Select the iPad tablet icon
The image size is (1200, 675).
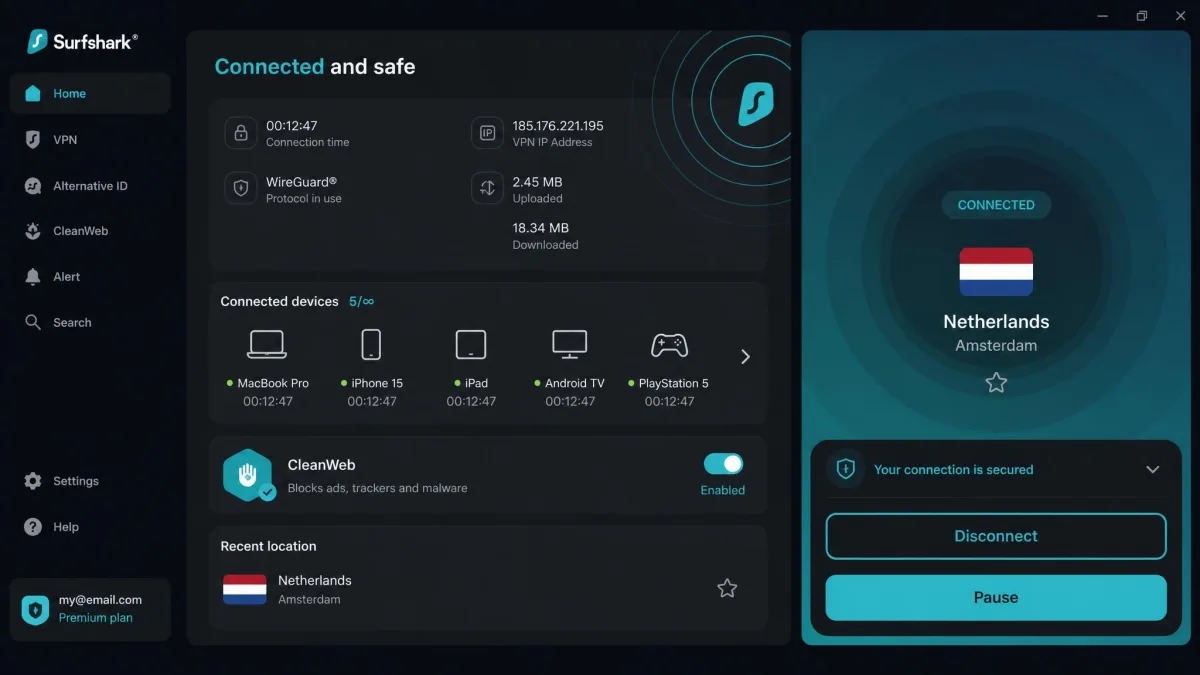(471, 345)
